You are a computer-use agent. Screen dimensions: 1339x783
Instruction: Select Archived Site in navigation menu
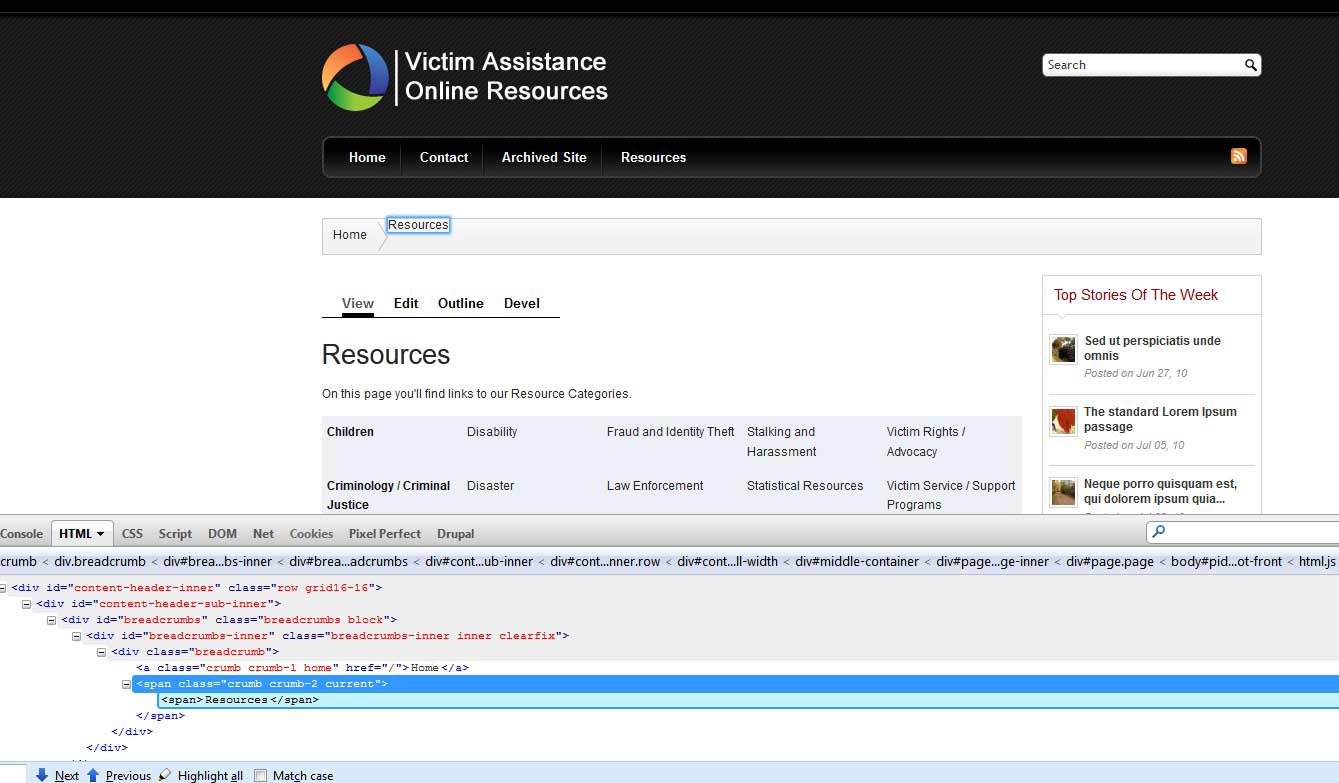(544, 157)
